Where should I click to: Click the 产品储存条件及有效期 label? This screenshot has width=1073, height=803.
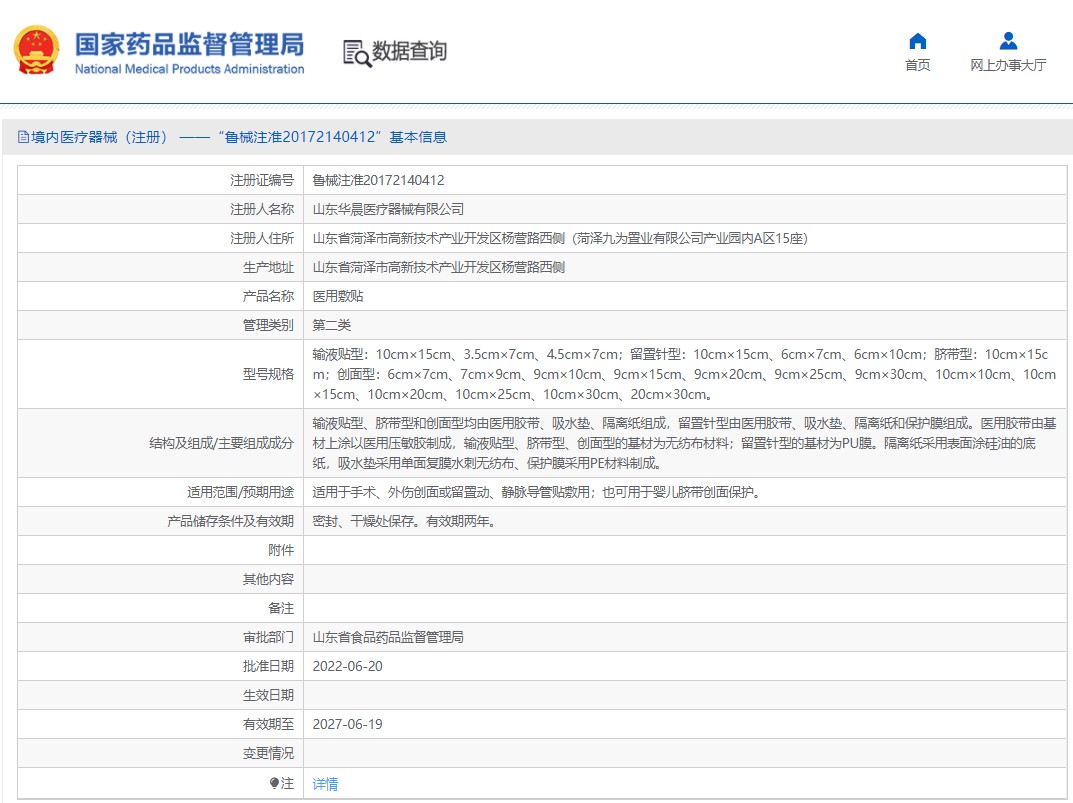[231, 522]
